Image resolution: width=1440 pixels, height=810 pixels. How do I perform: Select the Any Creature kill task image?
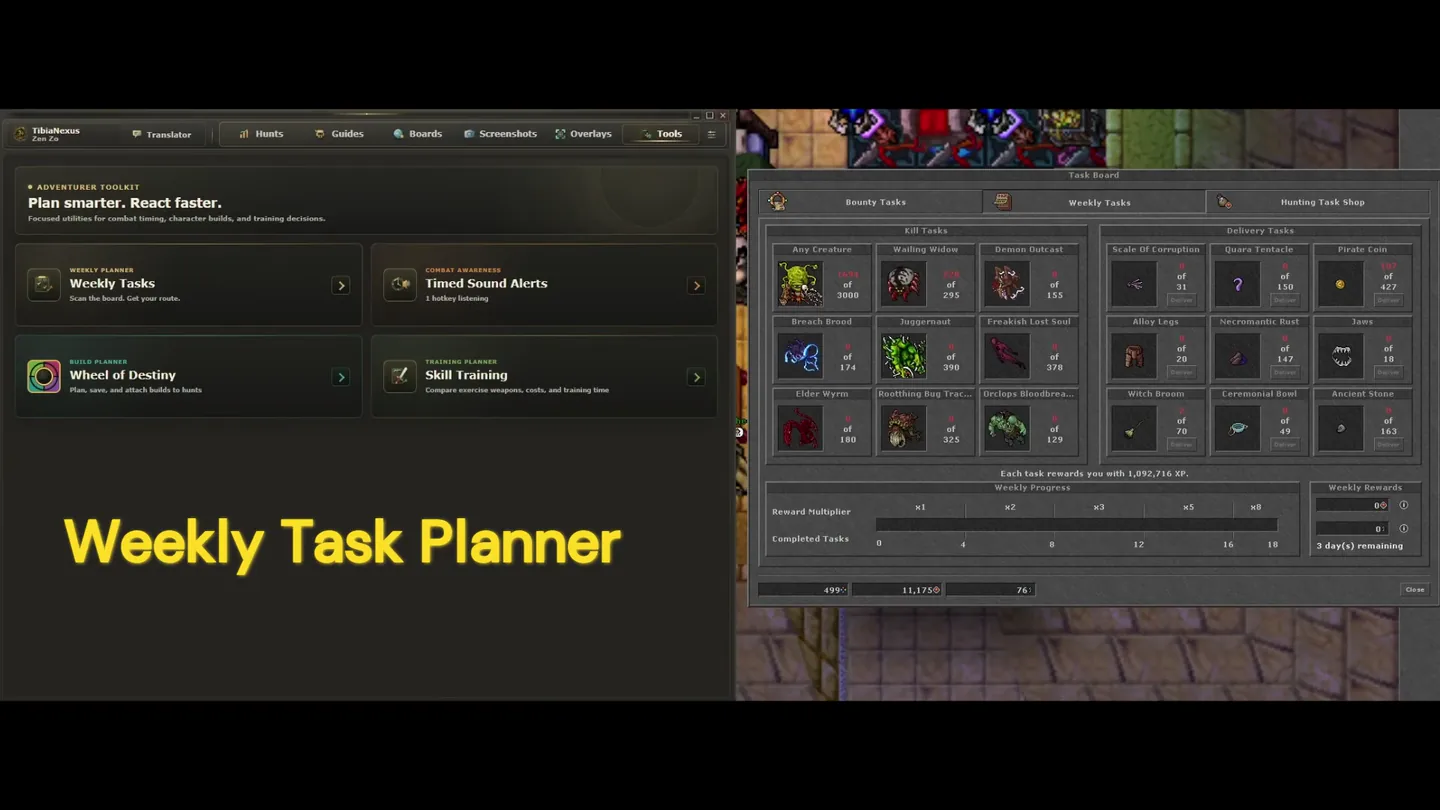(x=800, y=284)
